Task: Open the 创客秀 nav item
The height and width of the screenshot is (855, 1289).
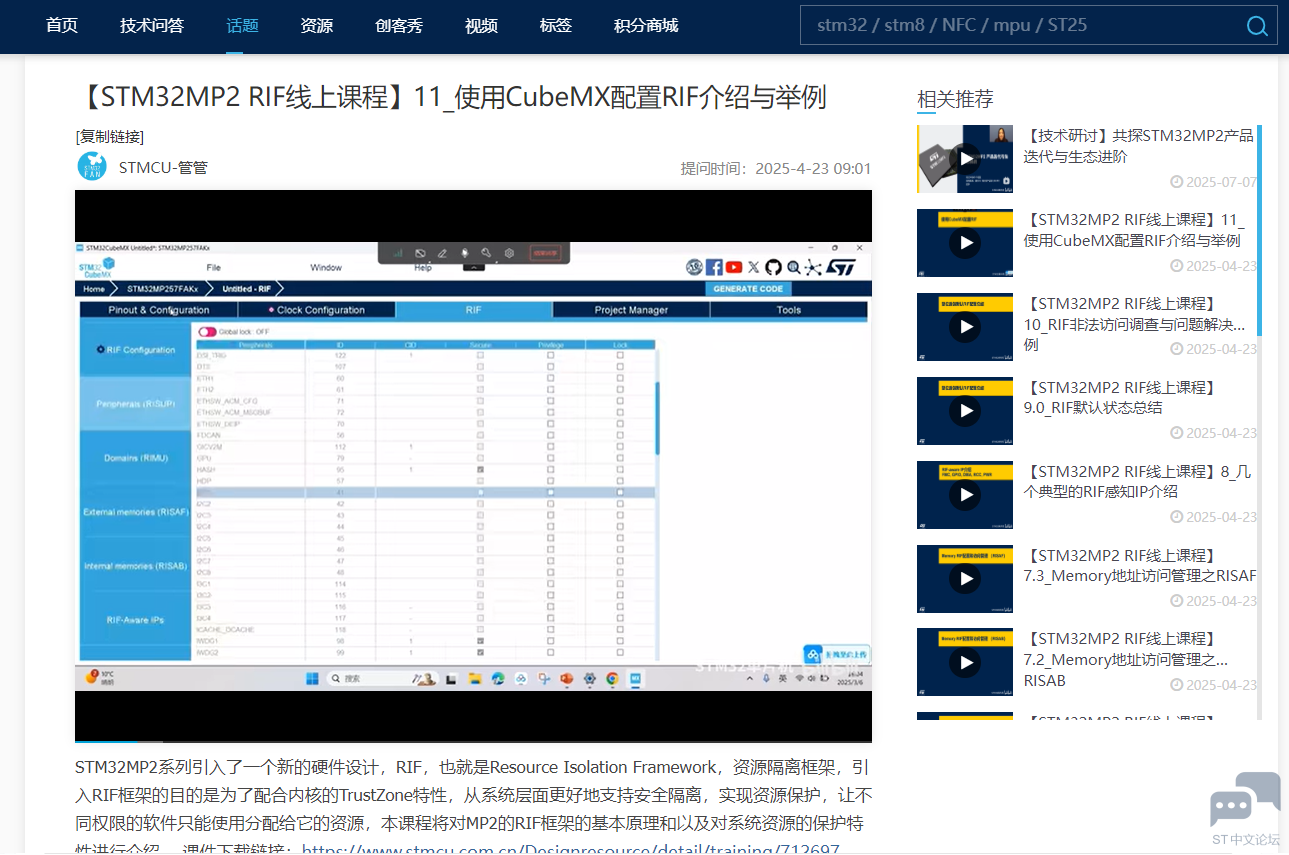Action: 399,26
